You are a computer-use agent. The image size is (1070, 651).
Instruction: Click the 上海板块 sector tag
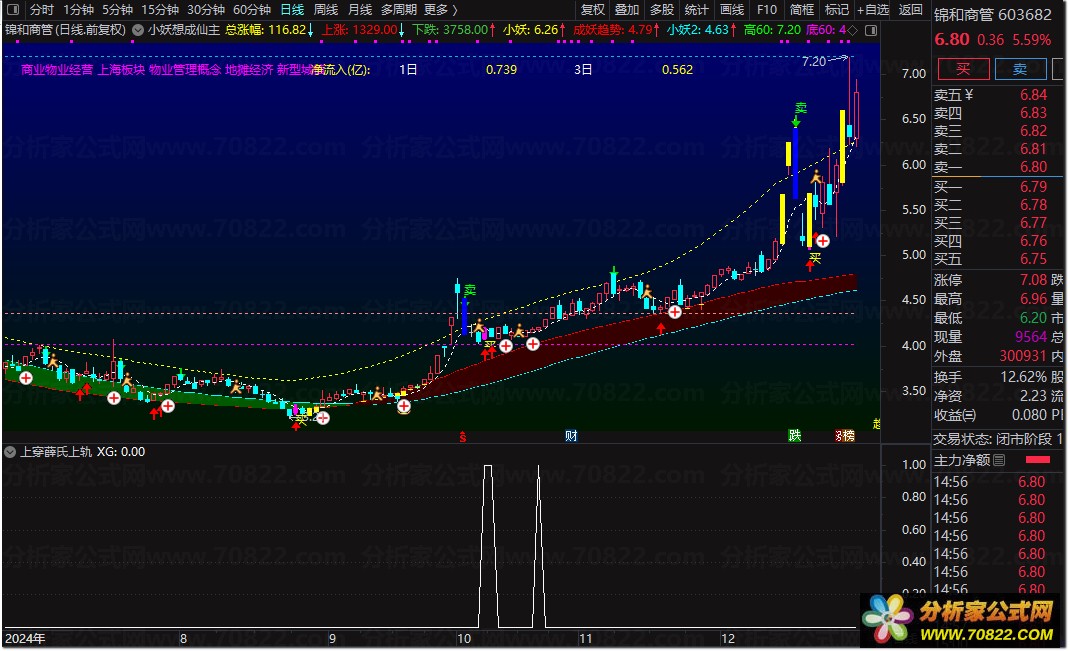coord(121,70)
